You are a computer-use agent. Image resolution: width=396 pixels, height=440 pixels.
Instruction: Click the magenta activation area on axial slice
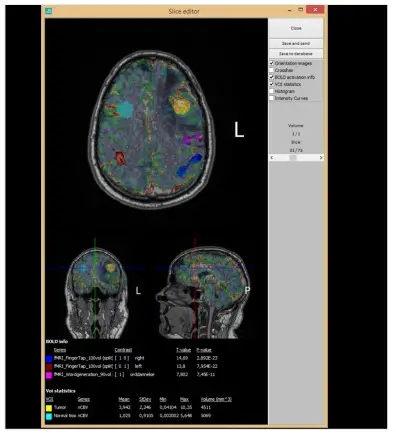[x=192, y=138]
